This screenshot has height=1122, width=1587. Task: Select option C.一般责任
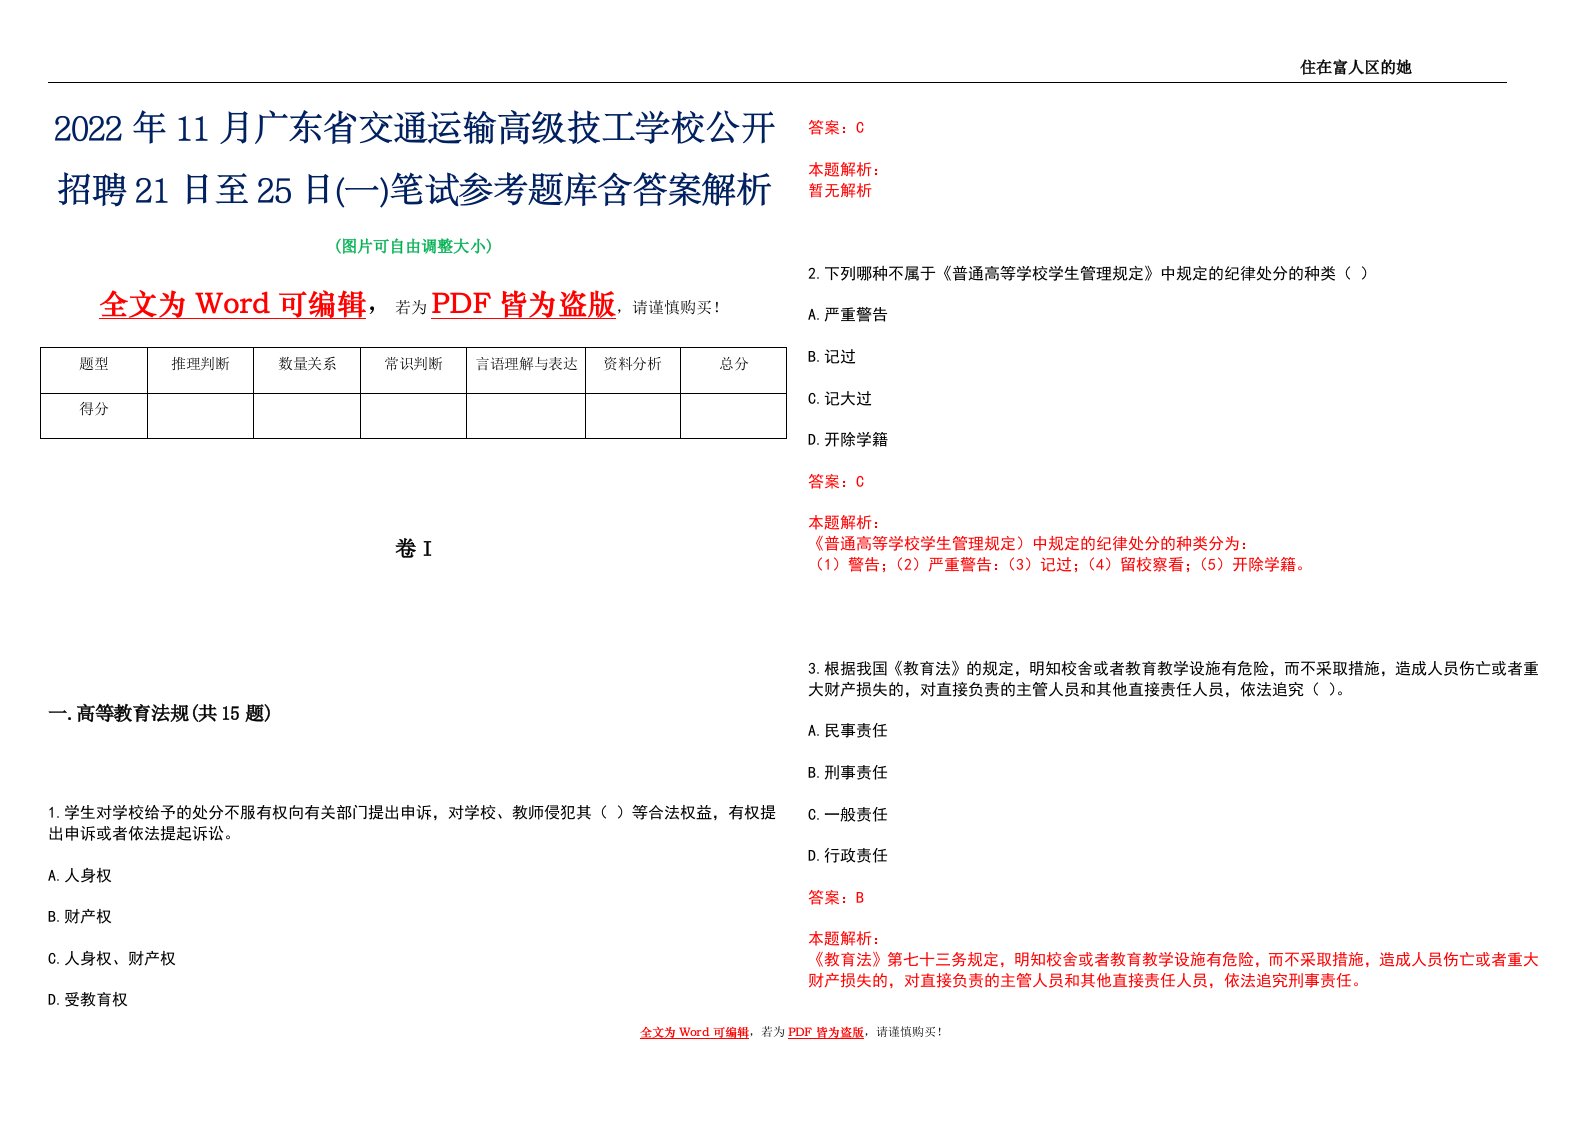click(x=848, y=814)
